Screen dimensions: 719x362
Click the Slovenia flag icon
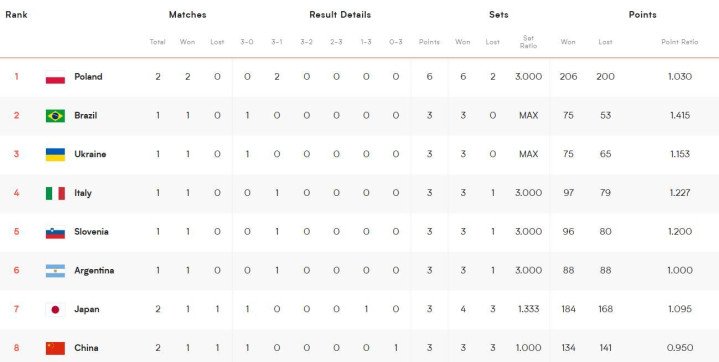[55, 232]
